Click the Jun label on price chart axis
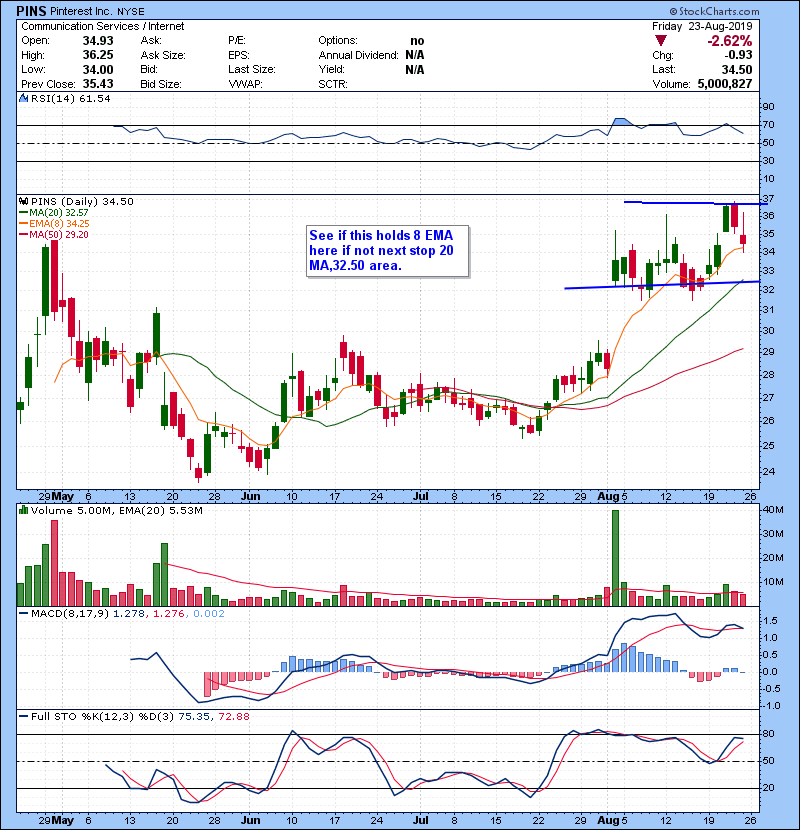800x830 pixels. point(250,497)
